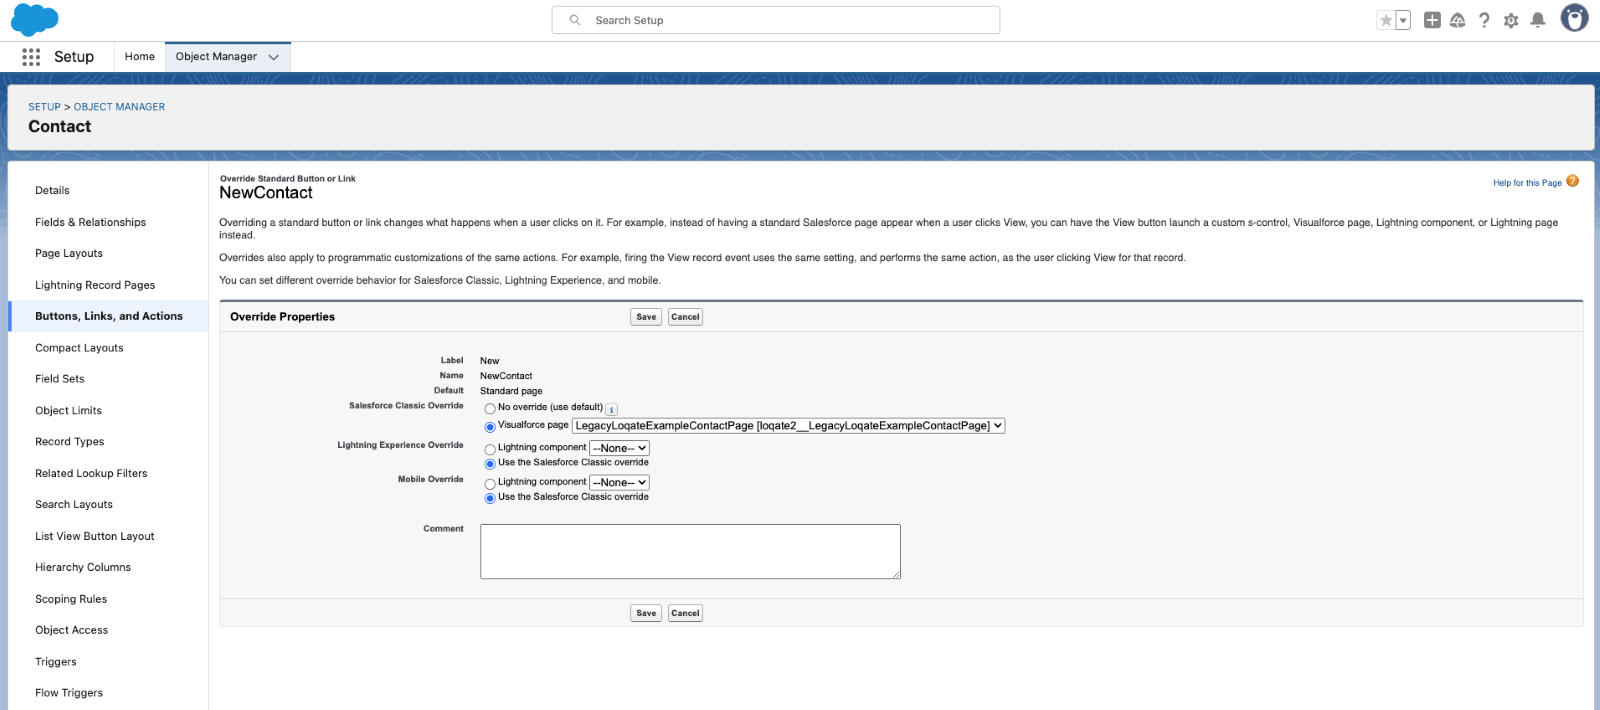Open Lightning Record Pages in the sidebar
This screenshot has width=1600, height=710.
(95, 285)
